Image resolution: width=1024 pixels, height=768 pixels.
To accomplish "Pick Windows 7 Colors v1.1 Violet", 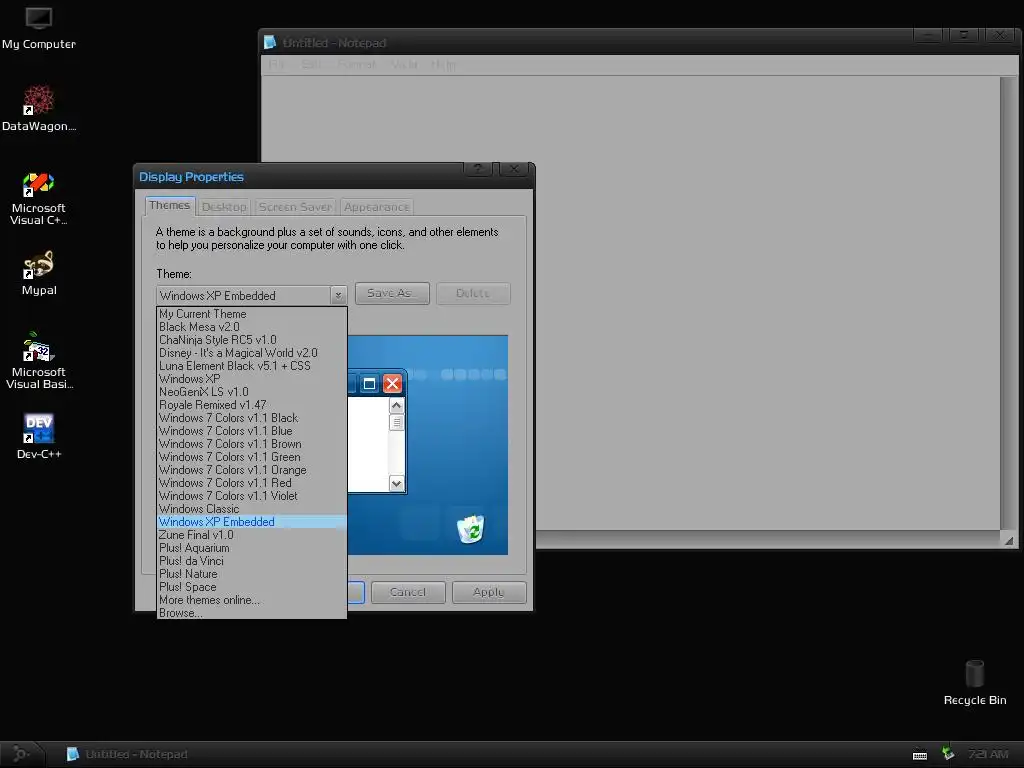I will pos(251,496).
